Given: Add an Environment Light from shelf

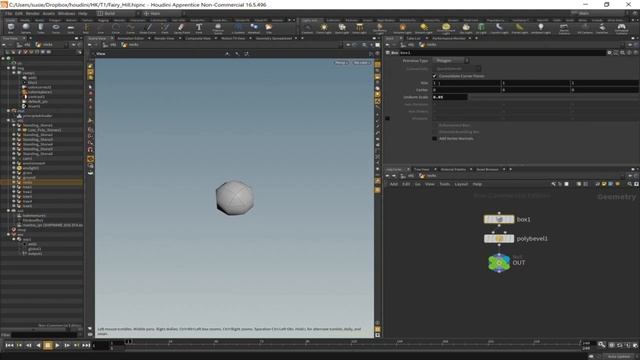Looking at the screenshot, I should 446,29.
